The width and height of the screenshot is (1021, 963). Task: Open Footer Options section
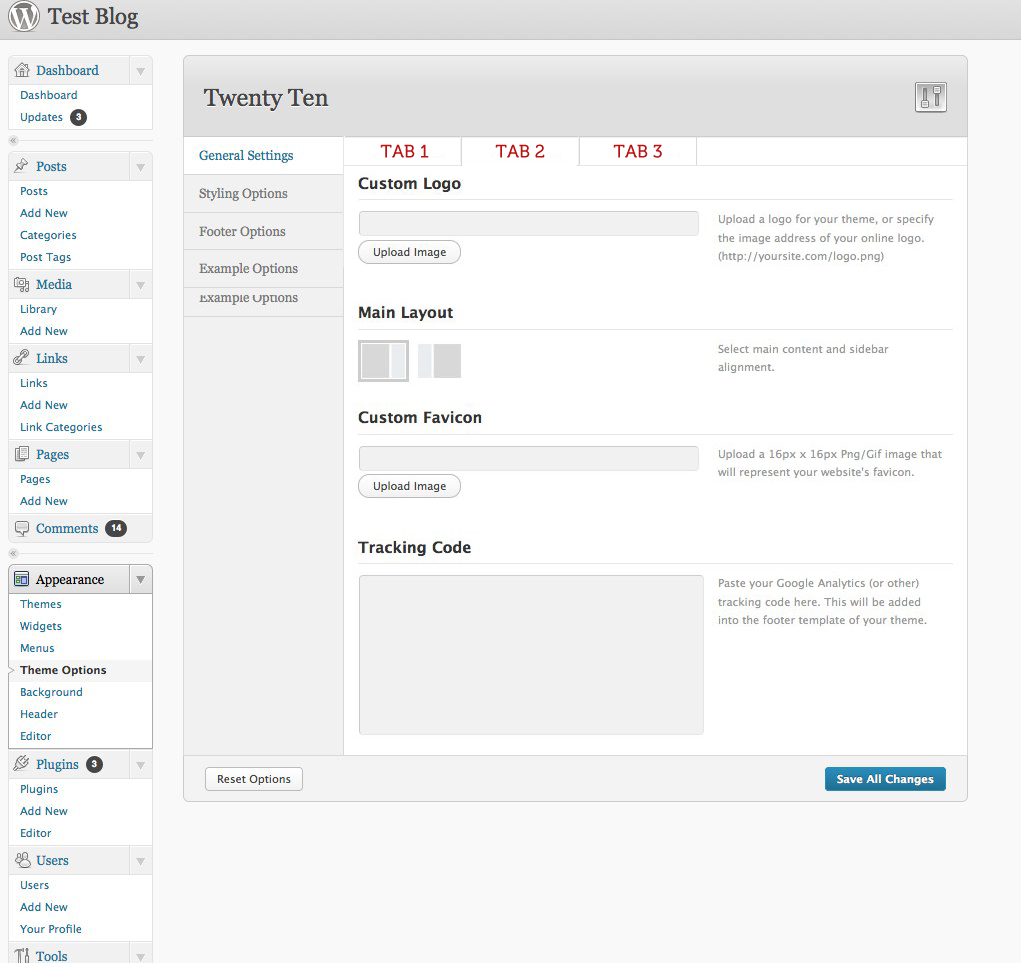click(263, 231)
